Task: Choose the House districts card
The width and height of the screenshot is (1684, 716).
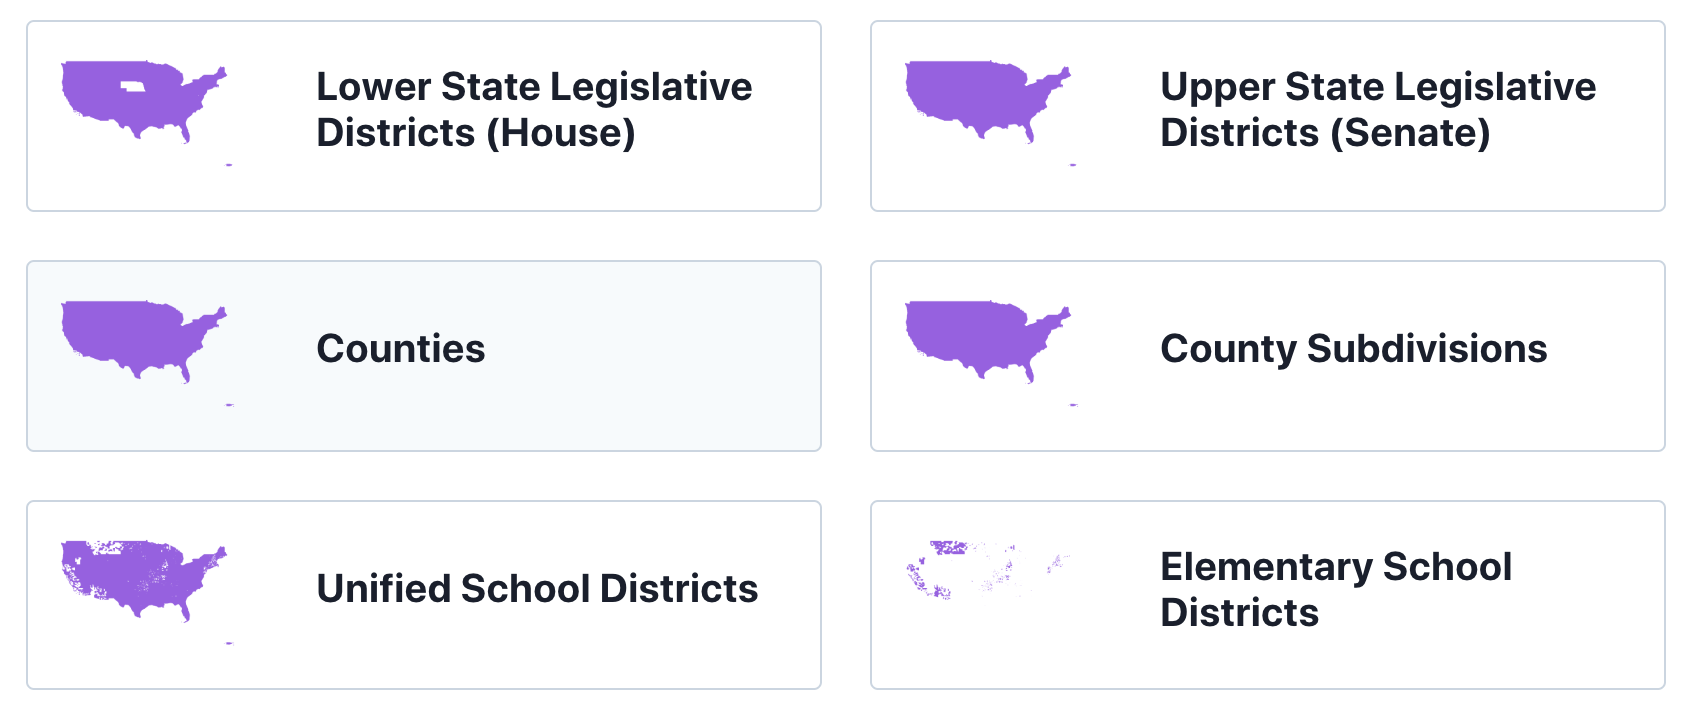Action: 424,180
